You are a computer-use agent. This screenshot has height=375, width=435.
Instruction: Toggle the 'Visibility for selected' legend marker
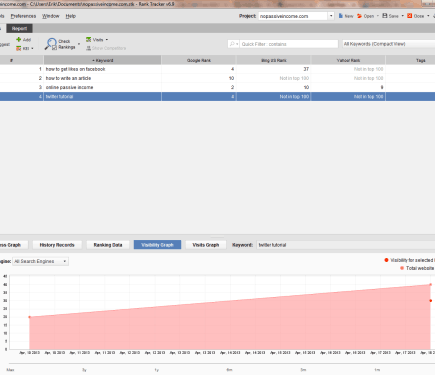[386, 260]
